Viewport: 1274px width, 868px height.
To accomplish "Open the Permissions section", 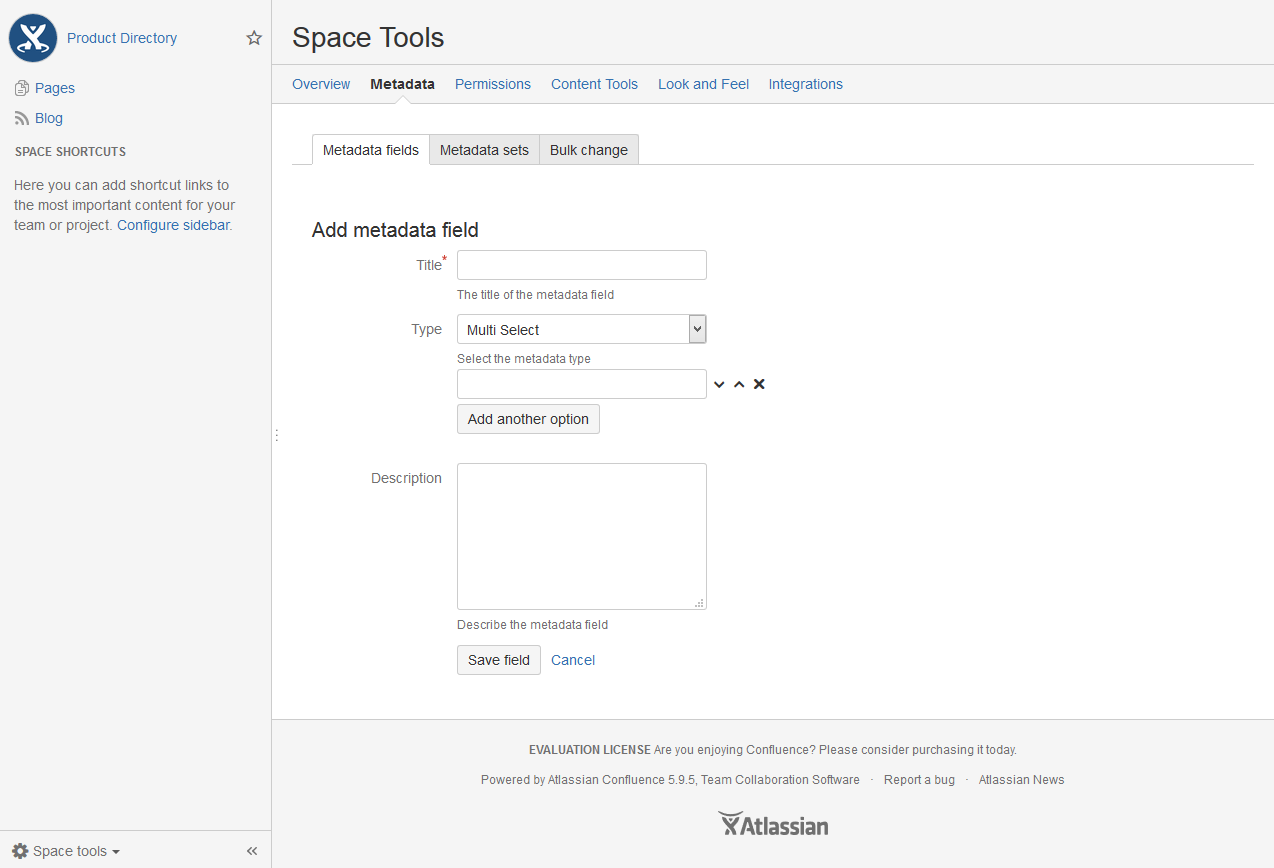I will coord(492,84).
